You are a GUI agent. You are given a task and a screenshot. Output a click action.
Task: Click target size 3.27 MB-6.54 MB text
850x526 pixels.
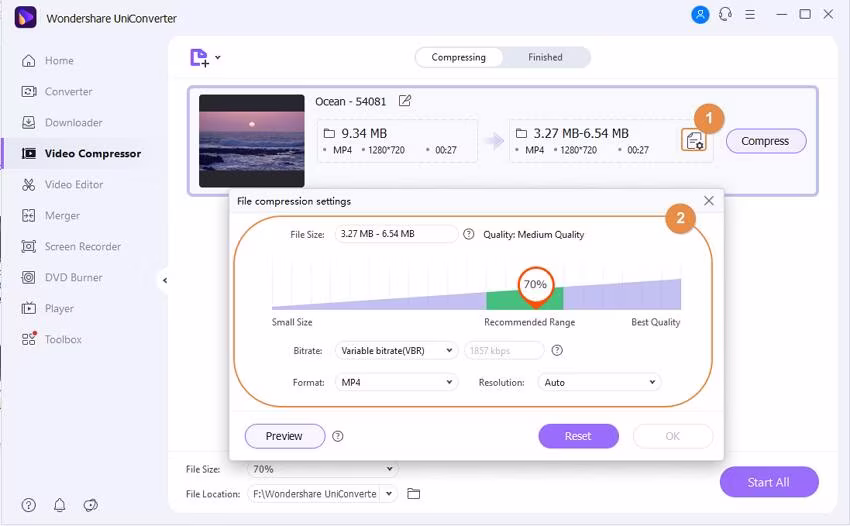pyautogui.click(x=581, y=133)
